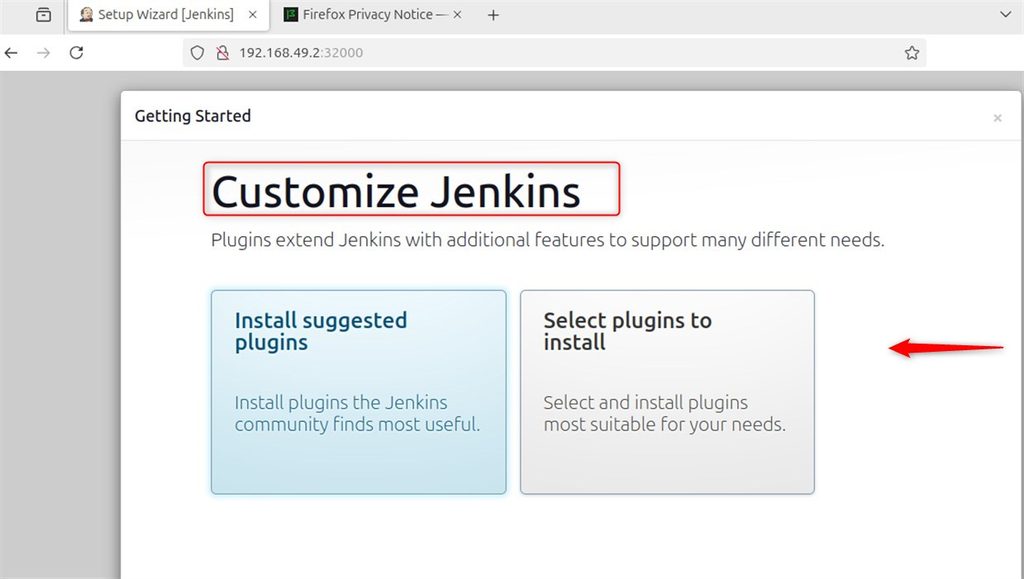Close the Setup Wizard [Jenkins] tab
This screenshot has height=579, width=1024.
click(253, 14)
